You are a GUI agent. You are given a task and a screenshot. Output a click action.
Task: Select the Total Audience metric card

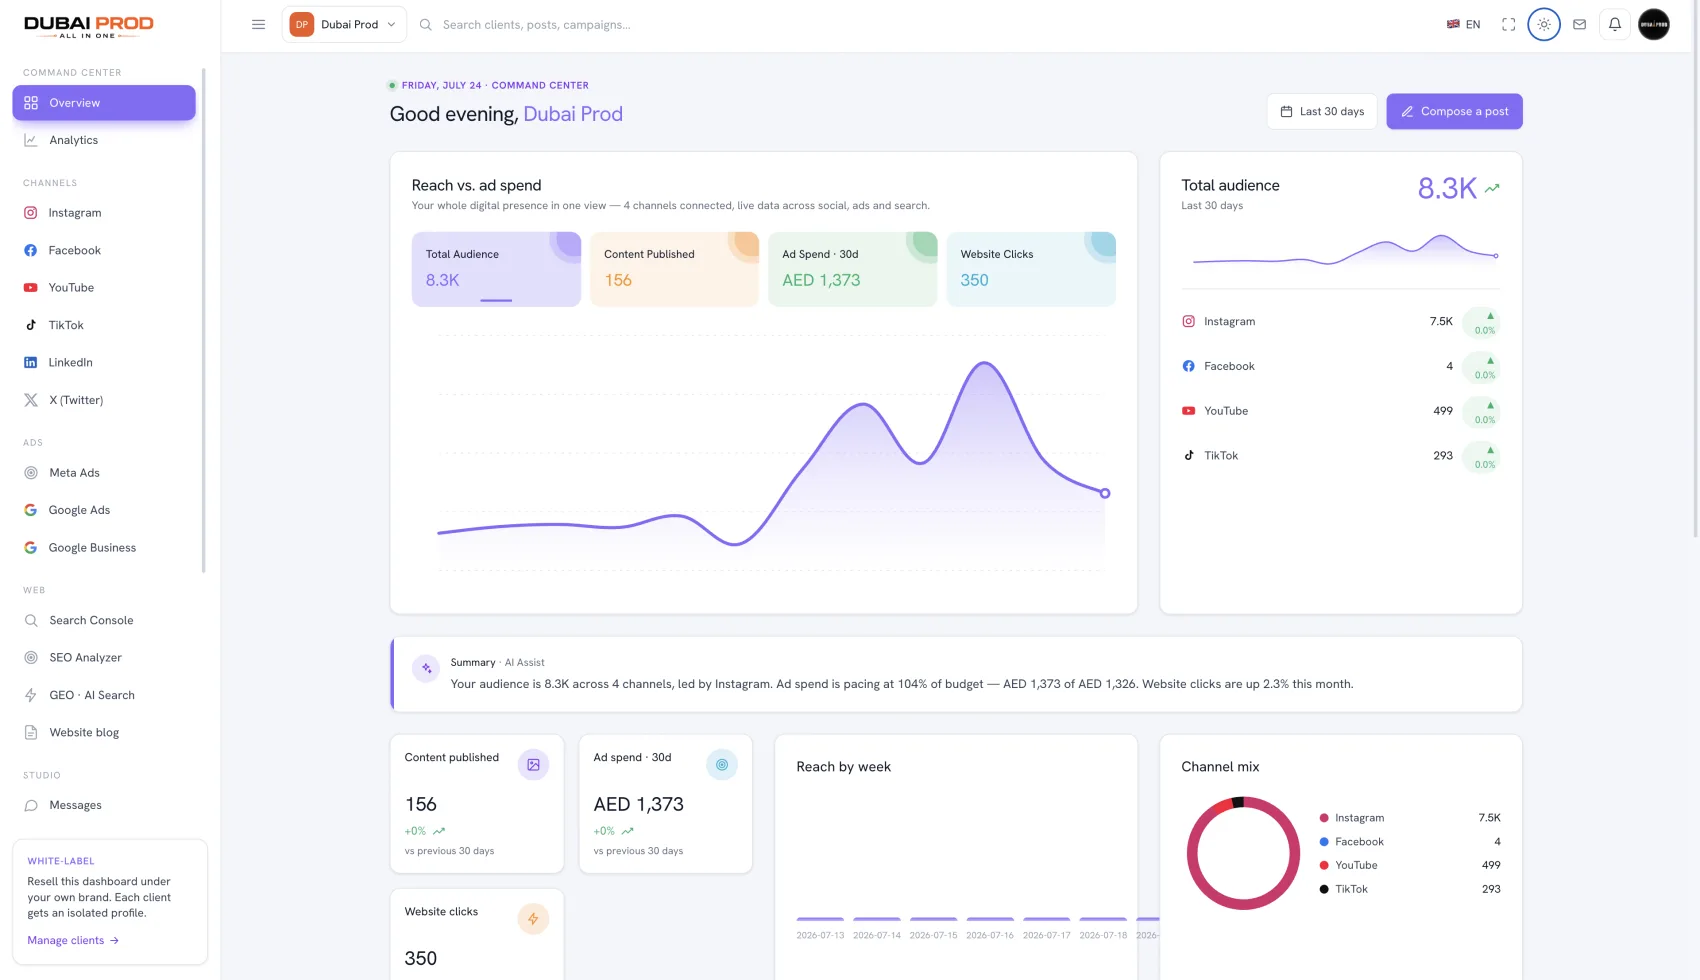[496, 269]
